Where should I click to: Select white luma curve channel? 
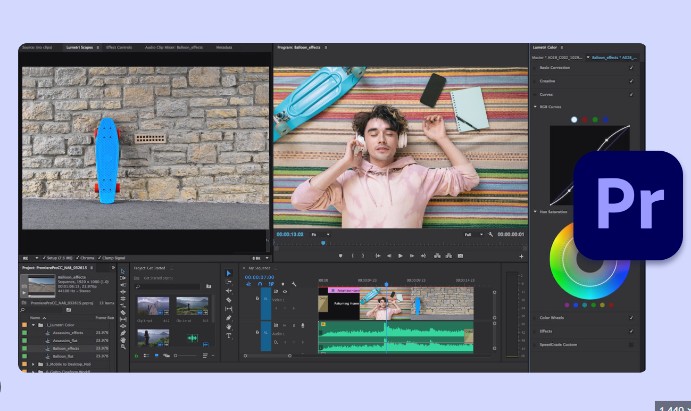click(574, 119)
